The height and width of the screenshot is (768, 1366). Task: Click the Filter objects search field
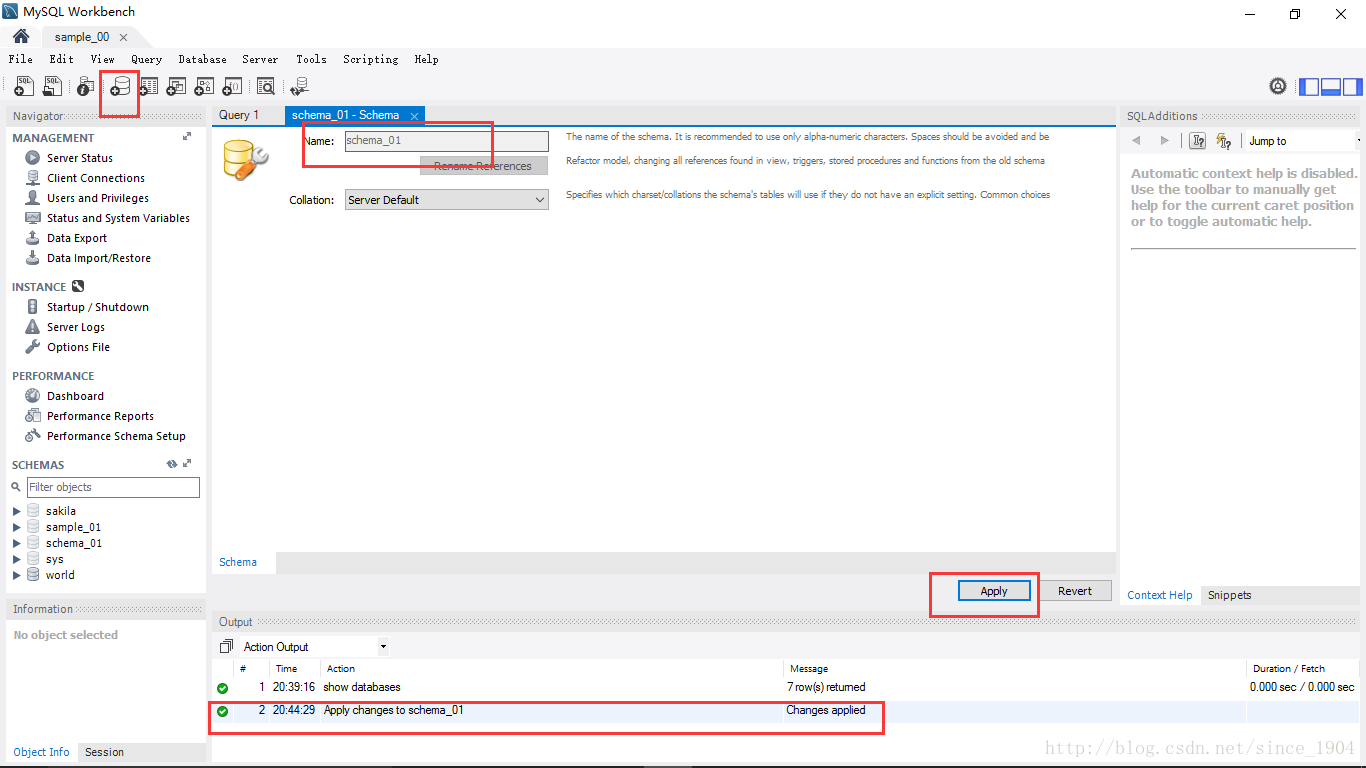[113, 487]
